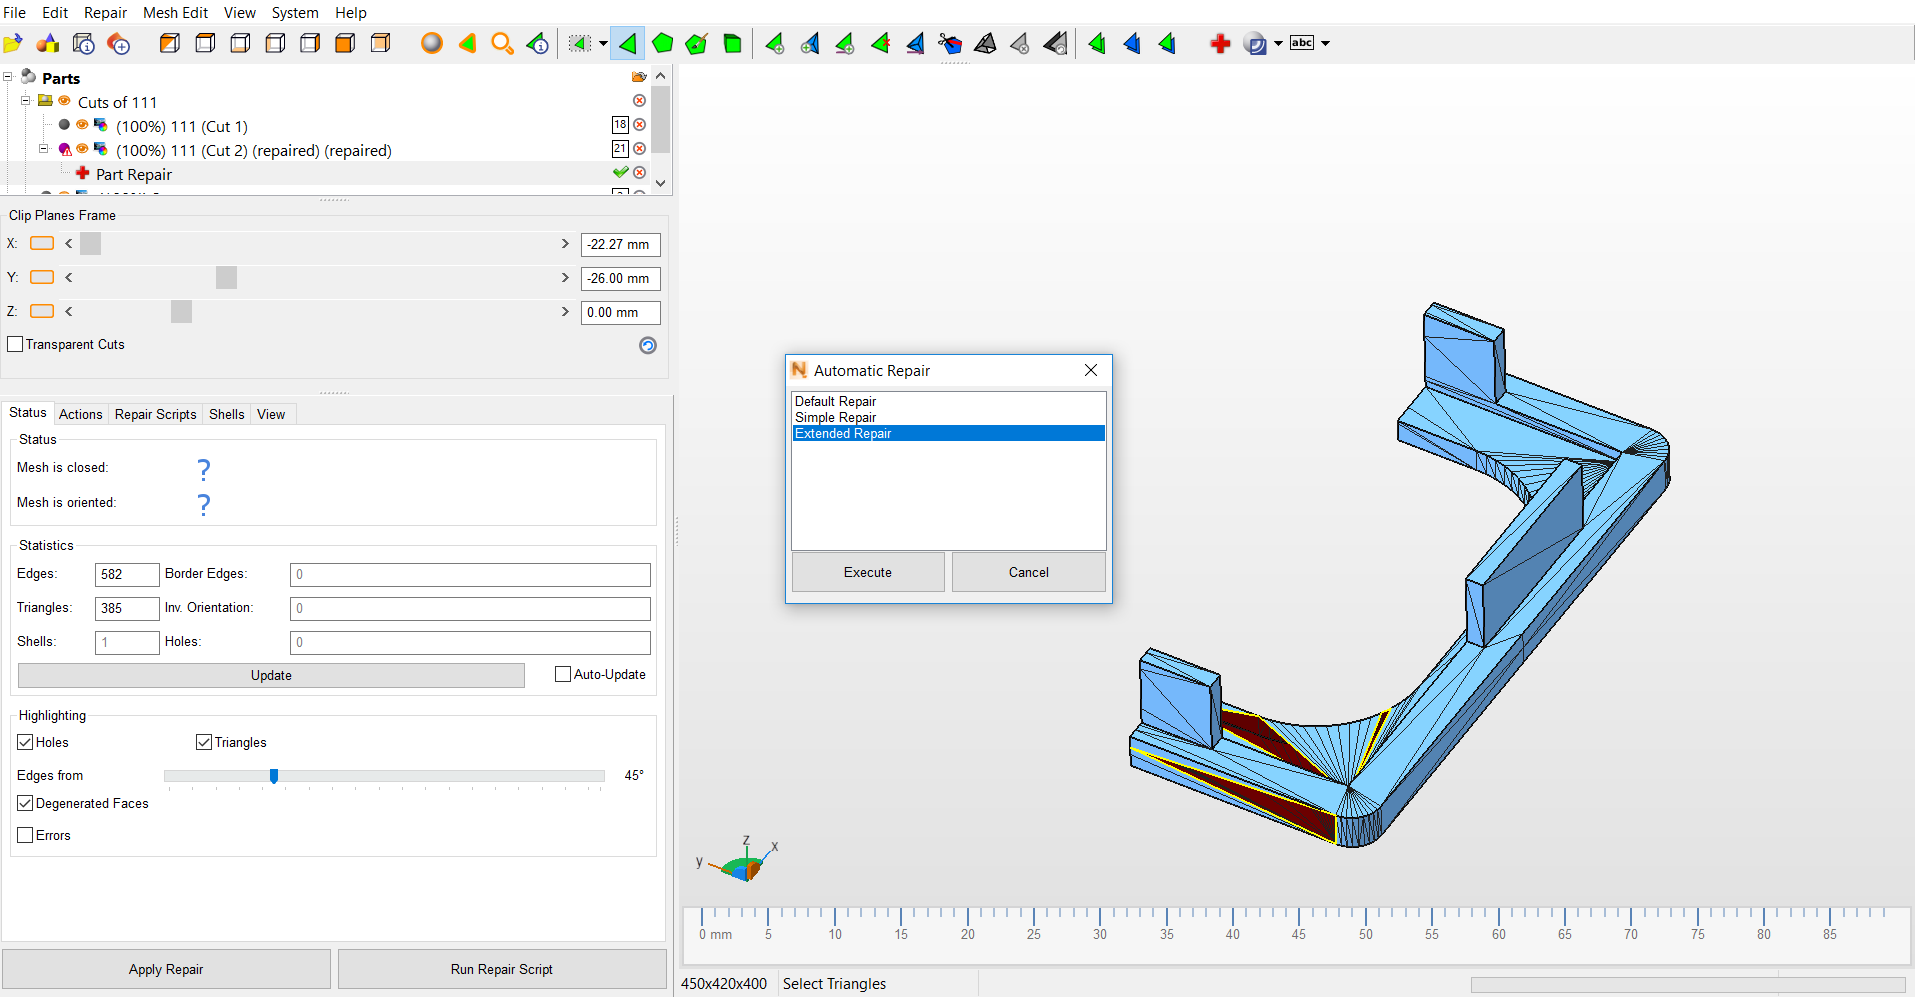The image size is (1915, 997).
Task: Uncheck the Degenerated Faces highlighting option
Action: pyautogui.click(x=26, y=803)
